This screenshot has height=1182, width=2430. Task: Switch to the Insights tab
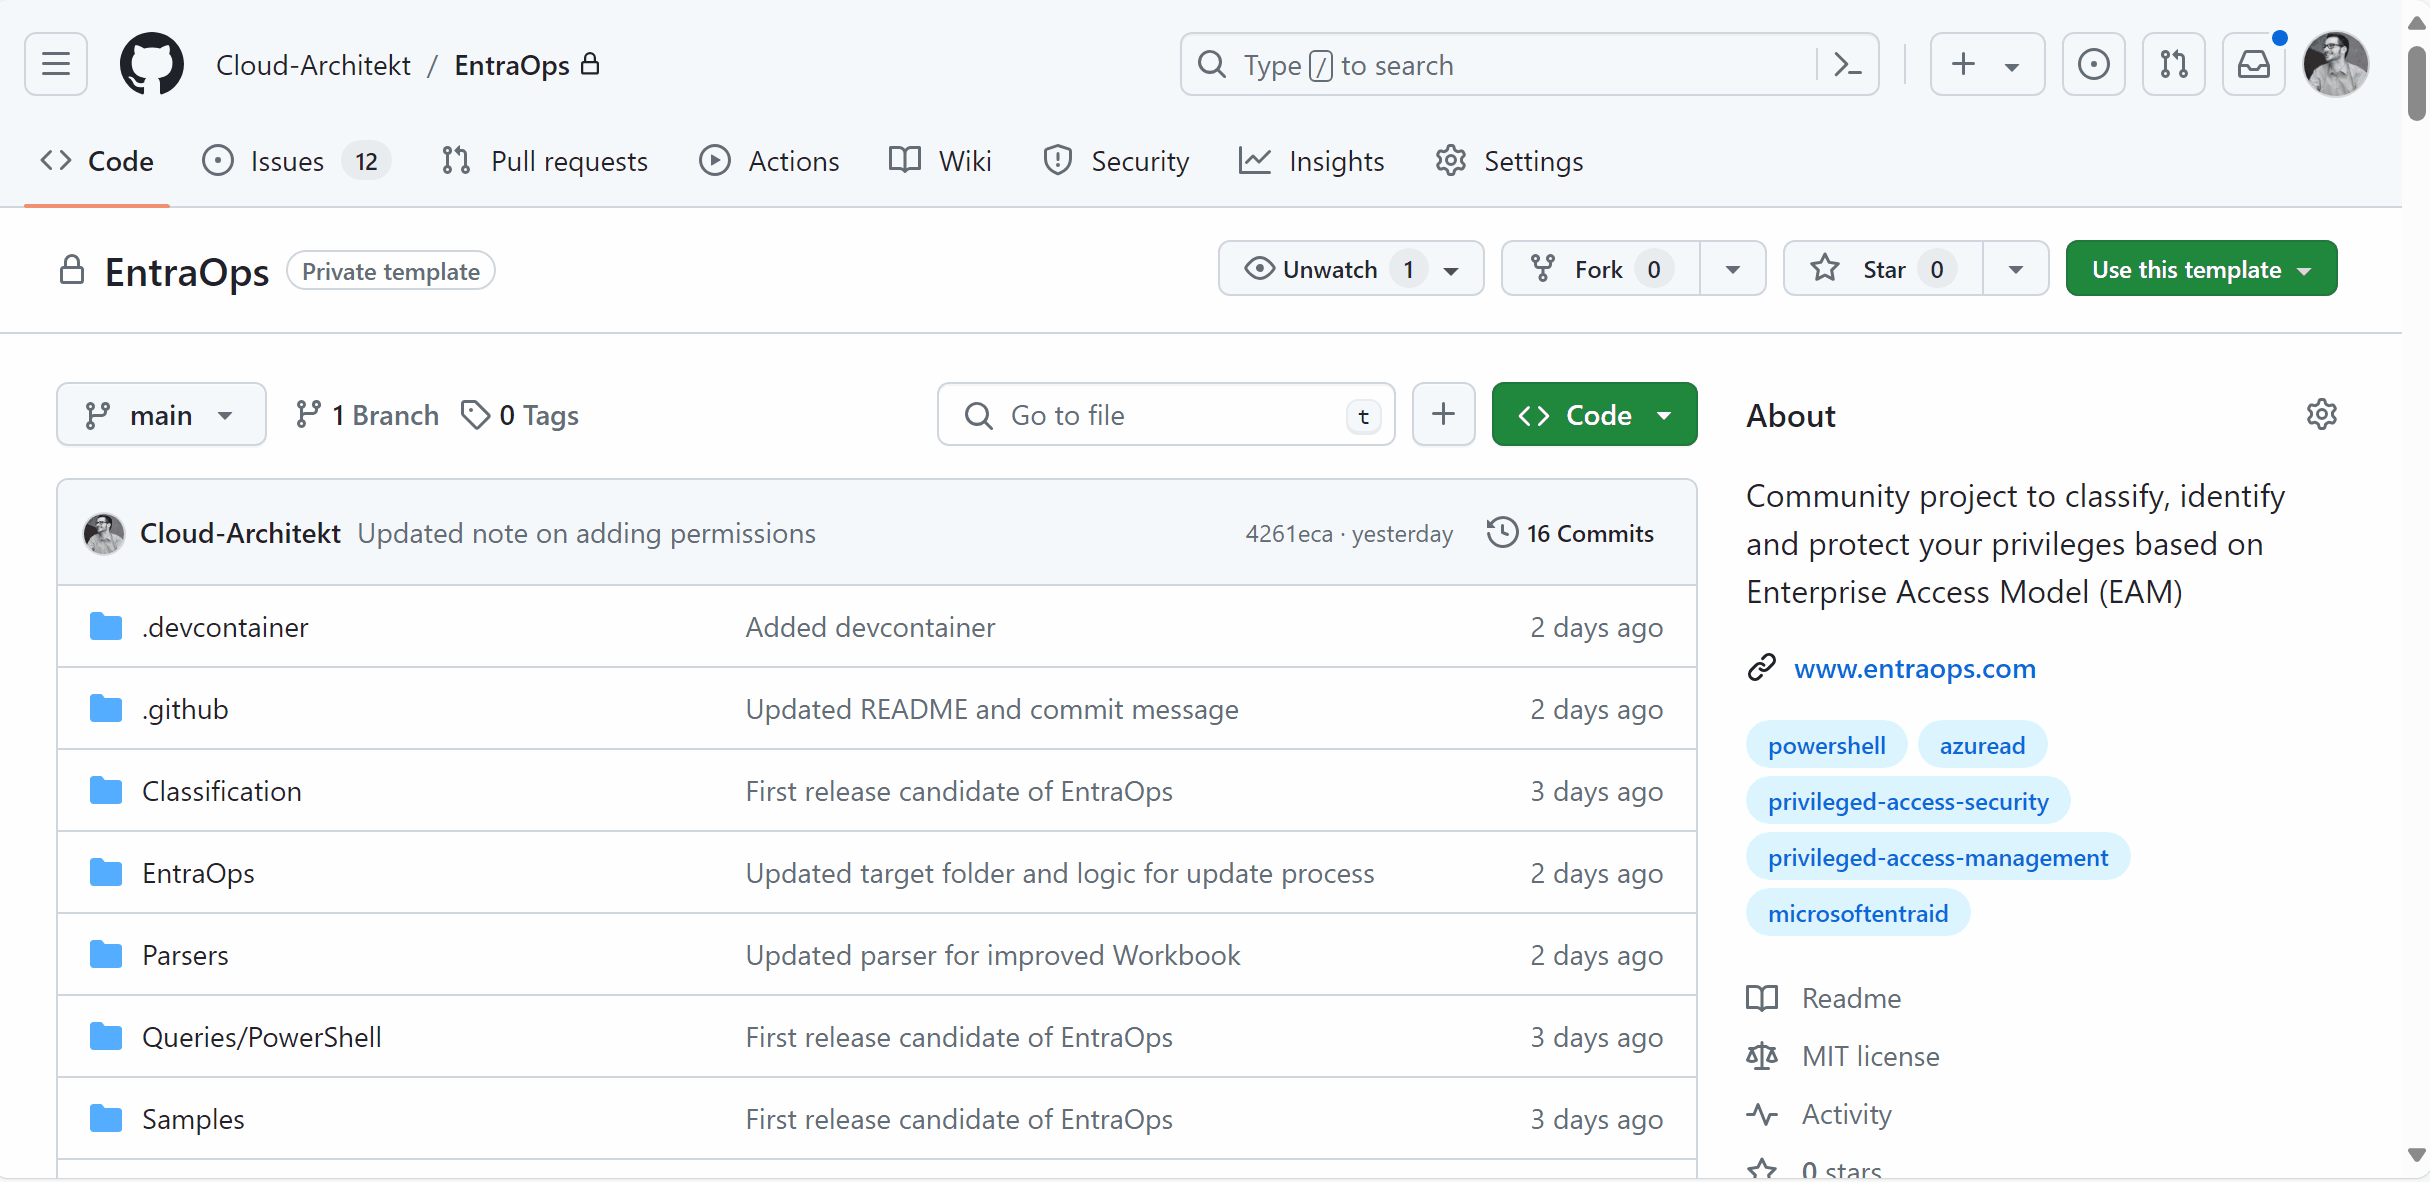(x=1311, y=161)
